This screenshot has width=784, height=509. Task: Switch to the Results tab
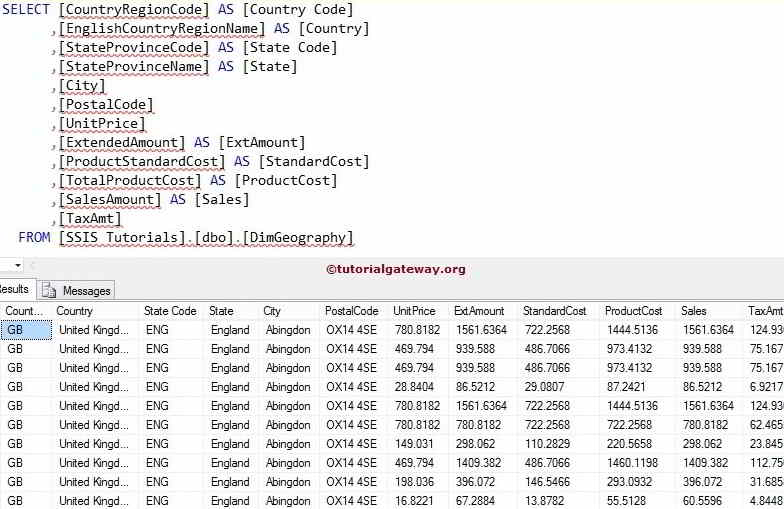[x=16, y=289]
